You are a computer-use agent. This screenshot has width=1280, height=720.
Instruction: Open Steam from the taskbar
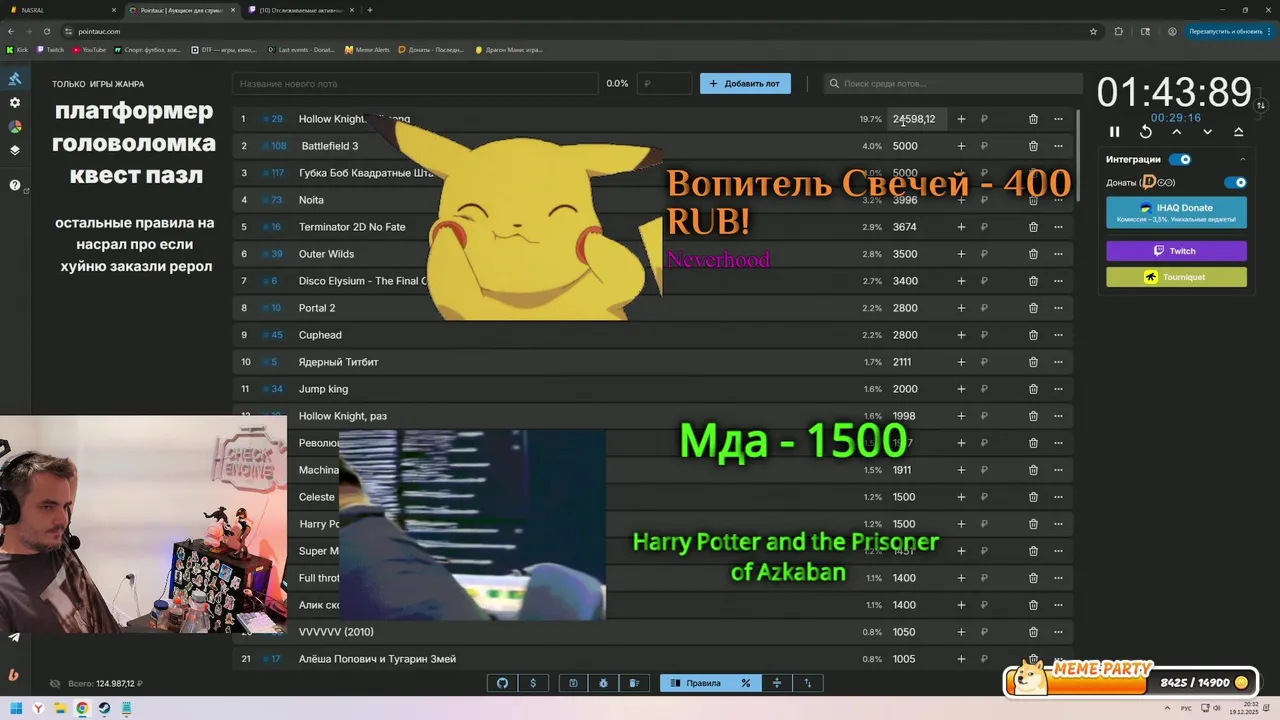104,709
